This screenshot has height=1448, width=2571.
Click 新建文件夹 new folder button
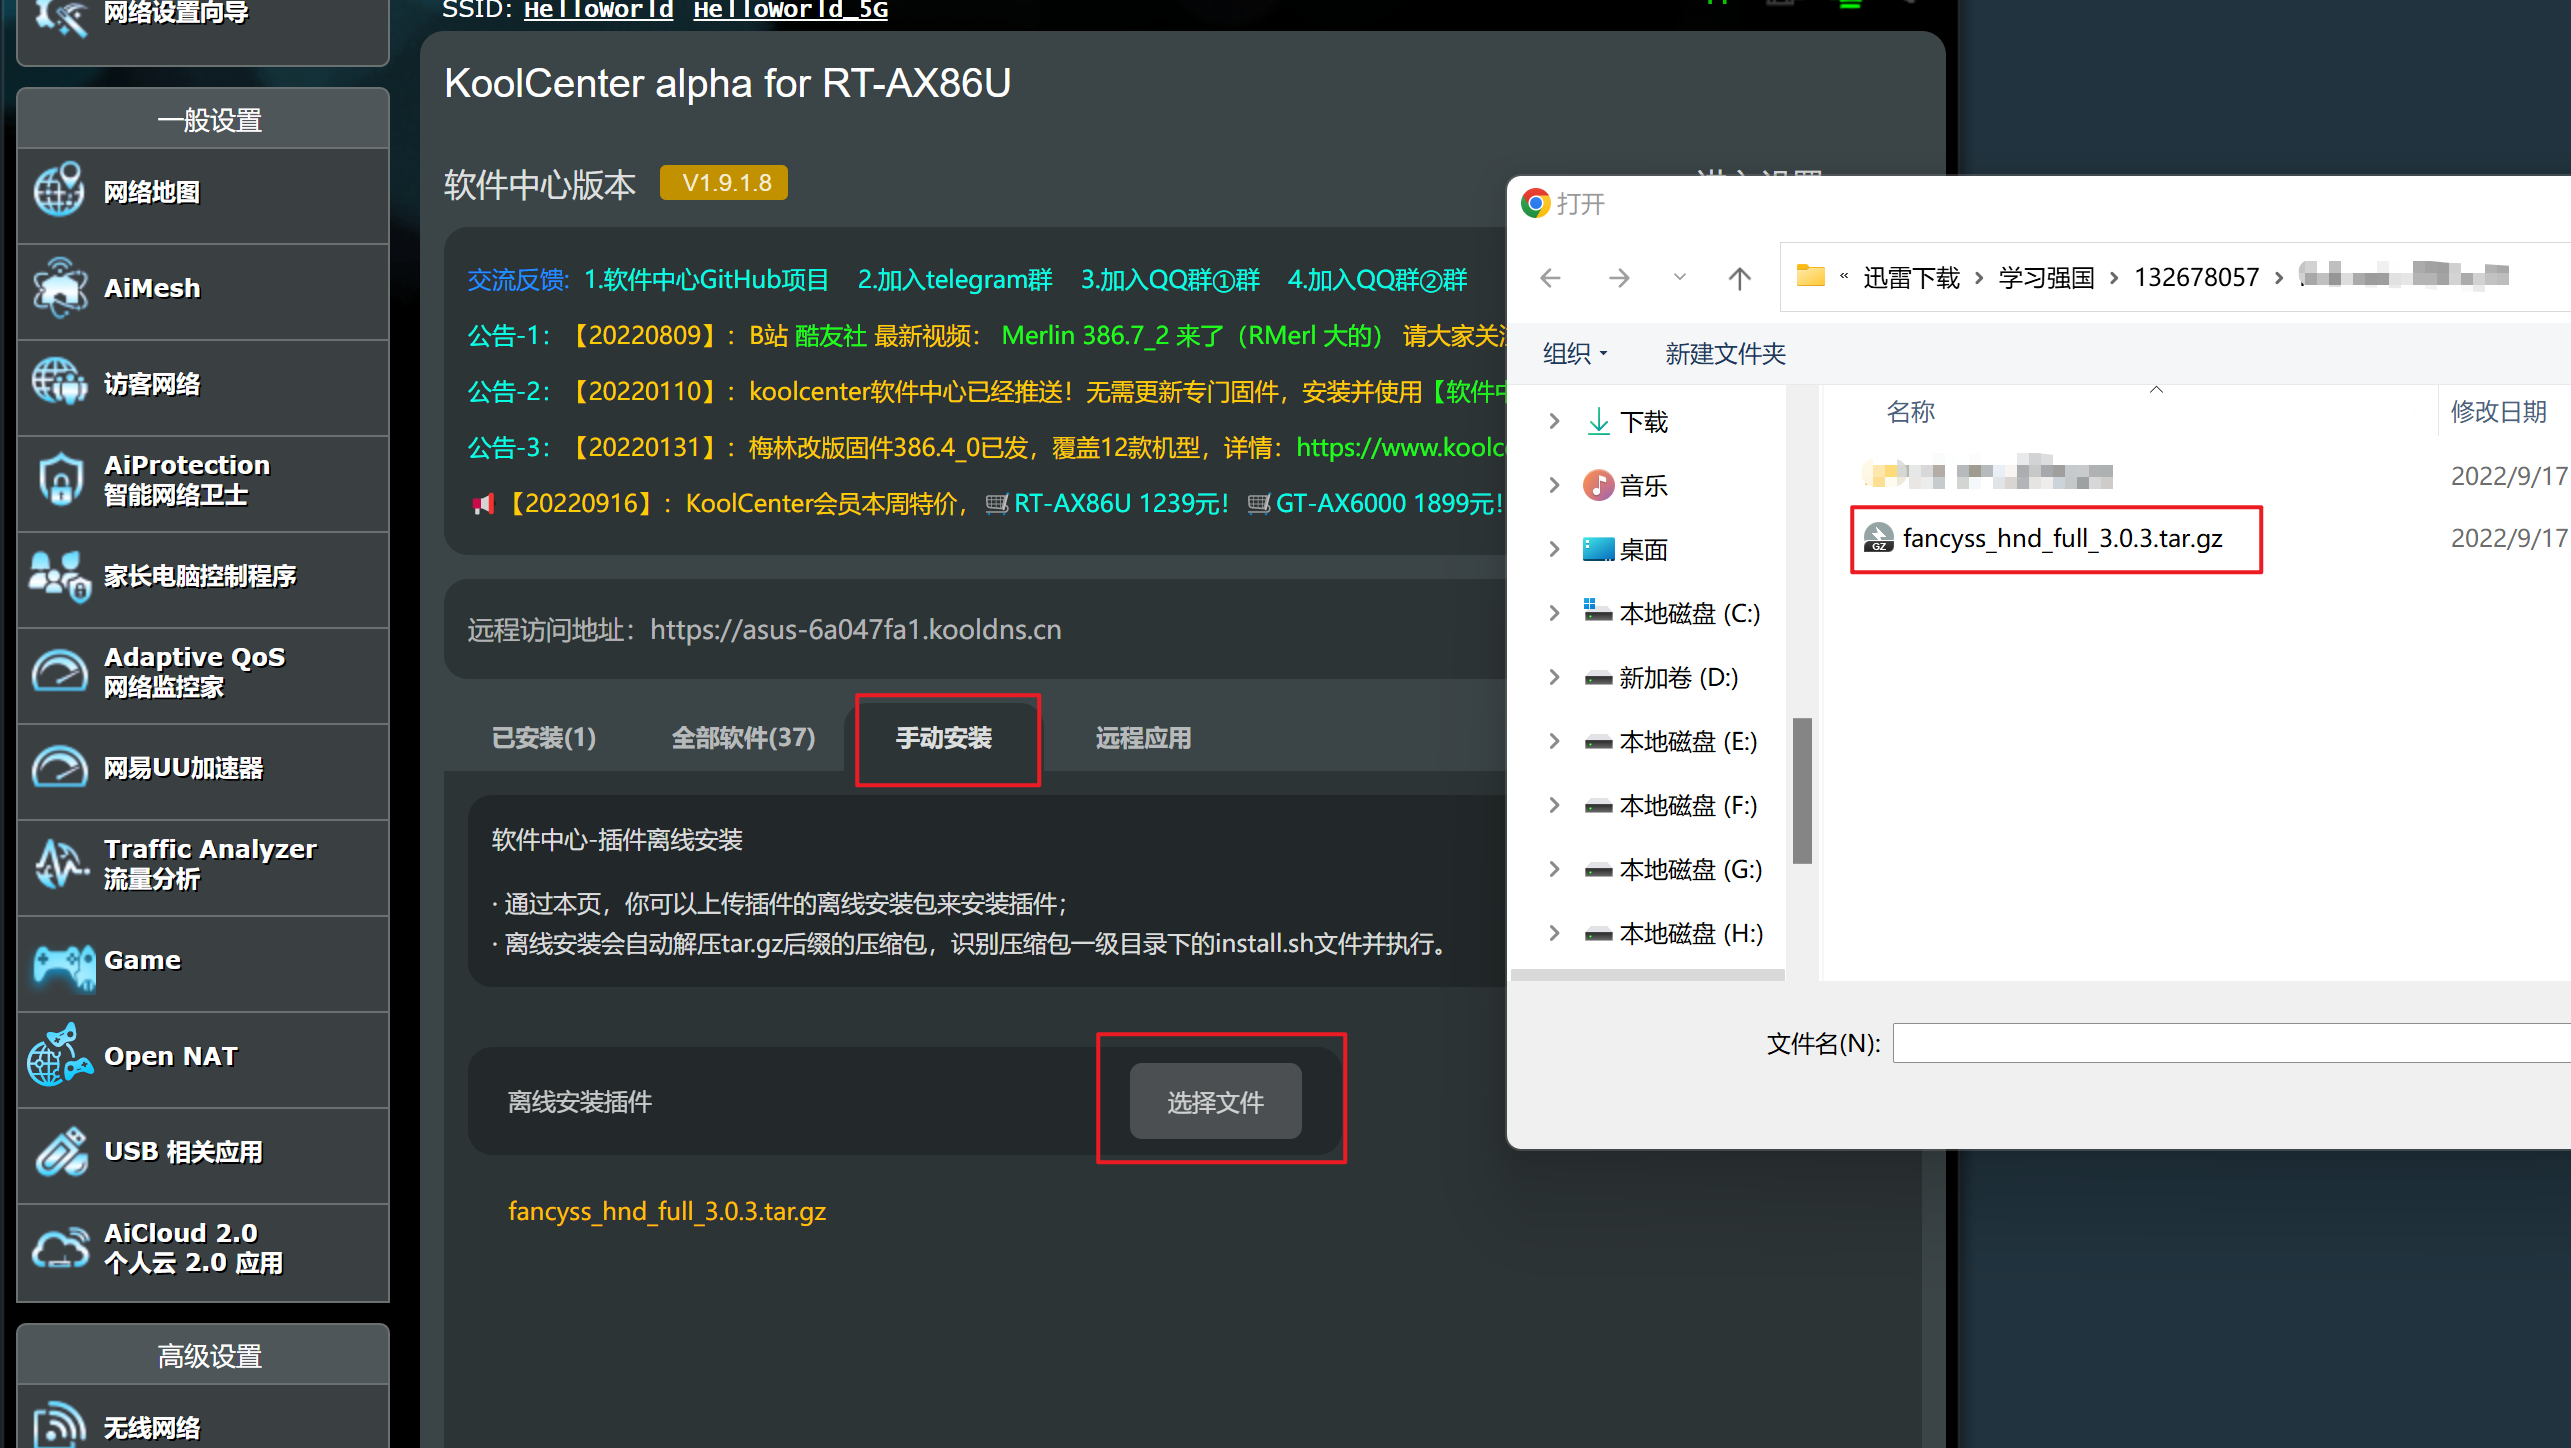tap(1725, 353)
